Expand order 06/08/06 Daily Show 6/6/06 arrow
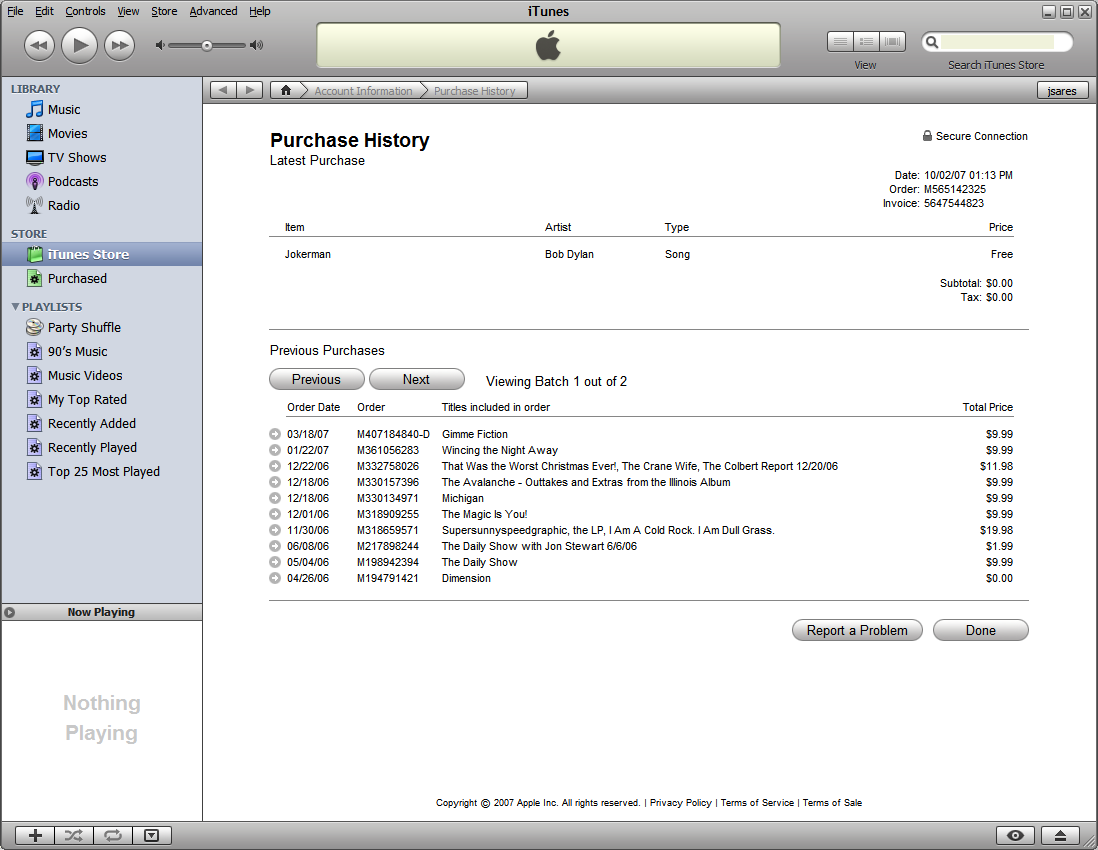The image size is (1098, 850). (x=274, y=546)
